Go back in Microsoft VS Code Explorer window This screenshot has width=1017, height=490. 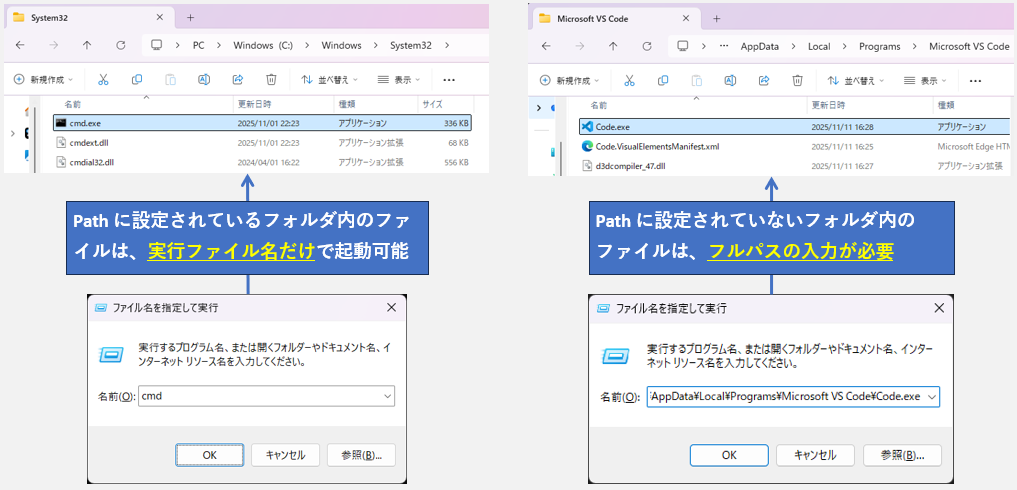click(546, 46)
